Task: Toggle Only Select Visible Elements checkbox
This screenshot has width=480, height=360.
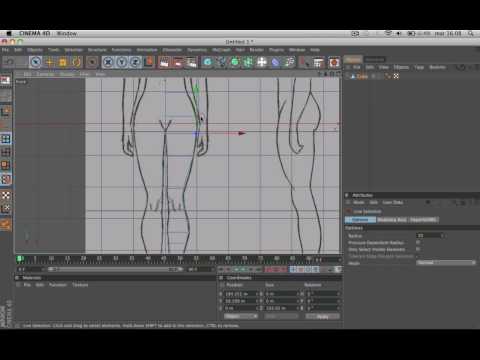Action: 418,249
